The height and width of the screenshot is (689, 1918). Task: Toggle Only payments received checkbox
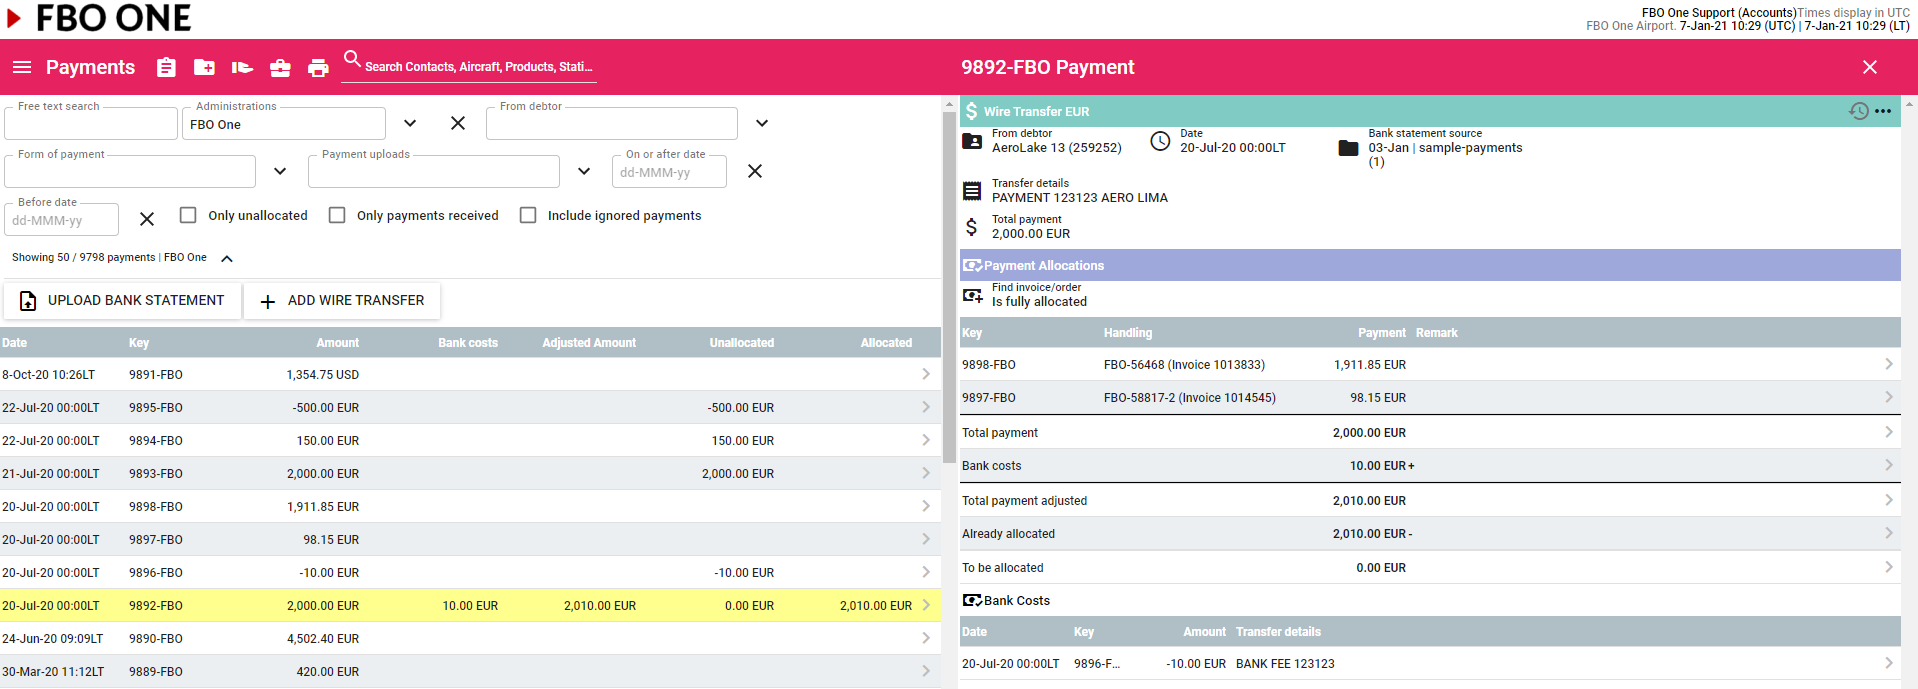tap(337, 215)
